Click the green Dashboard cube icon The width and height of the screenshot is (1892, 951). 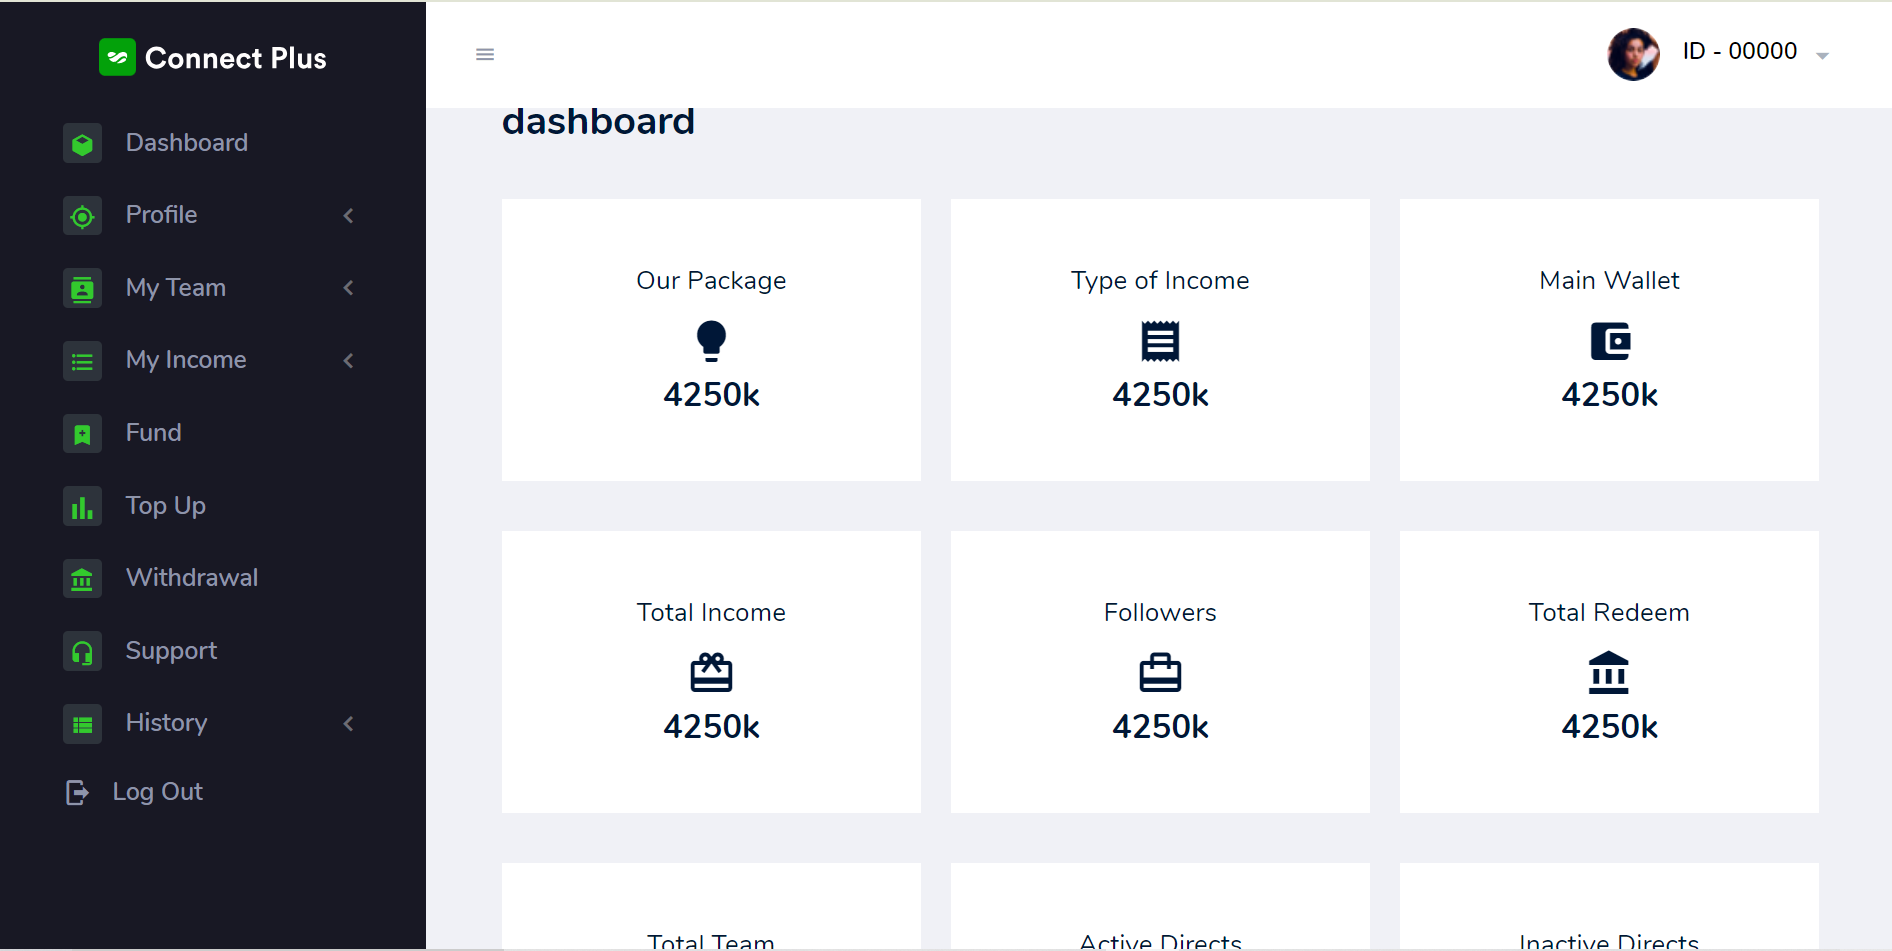coord(82,143)
